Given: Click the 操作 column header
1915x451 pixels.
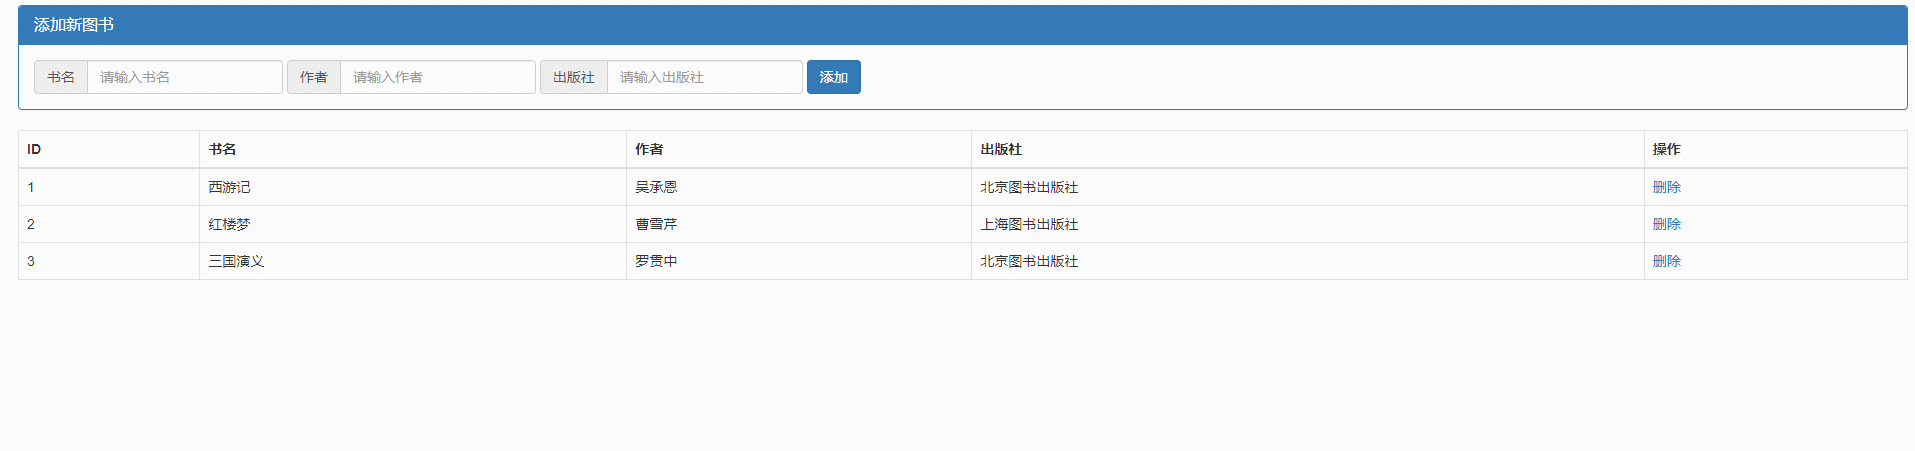Looking at the screenshot, I should pos(1776,149).
